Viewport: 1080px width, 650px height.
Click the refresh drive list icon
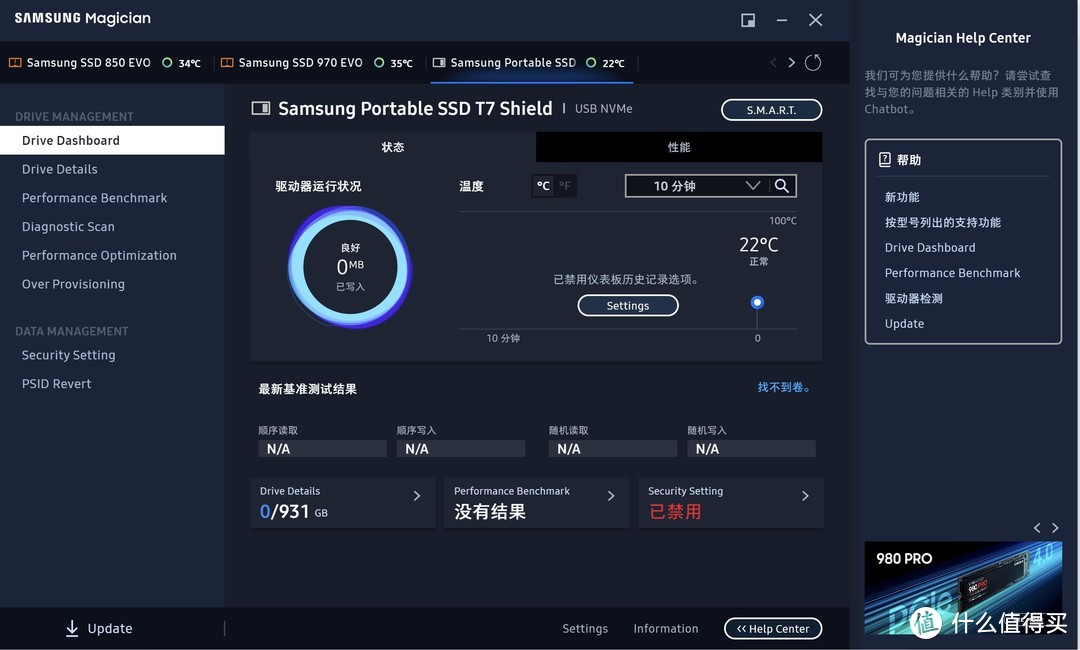(x=813, y=63)
